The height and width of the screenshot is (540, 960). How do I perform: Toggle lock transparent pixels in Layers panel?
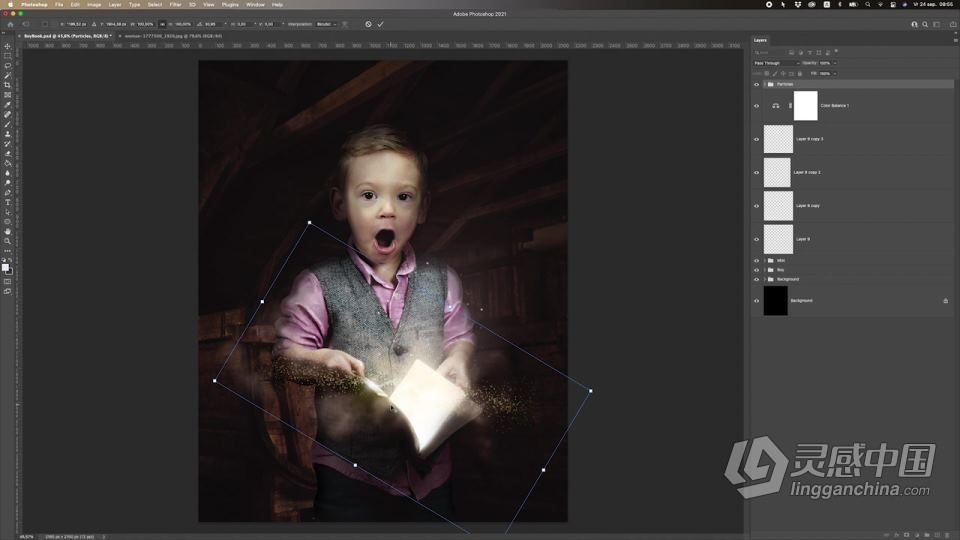[767, 73]
